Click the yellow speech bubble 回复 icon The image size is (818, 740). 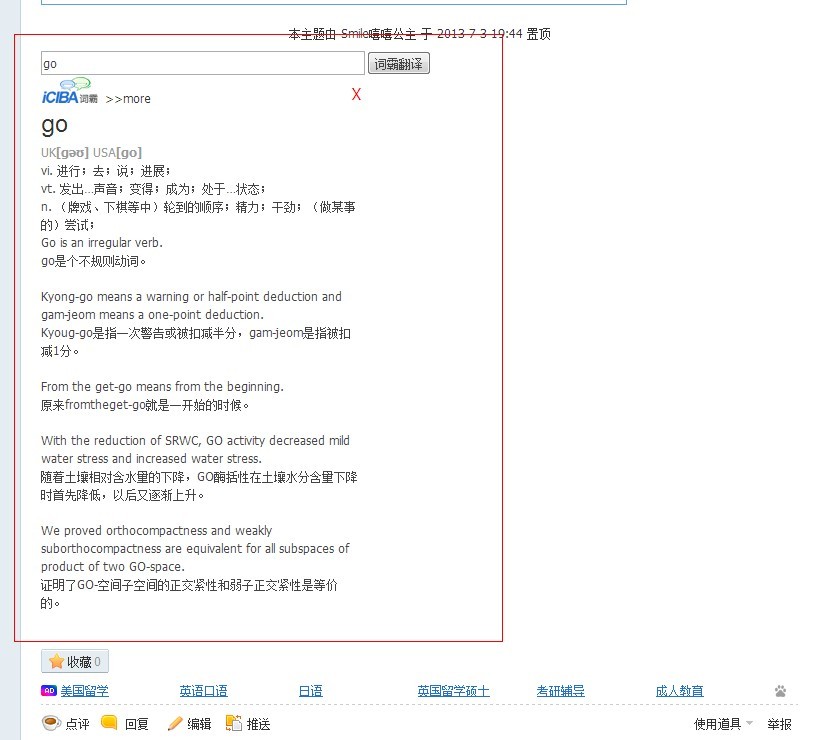[x=108, y=723]
